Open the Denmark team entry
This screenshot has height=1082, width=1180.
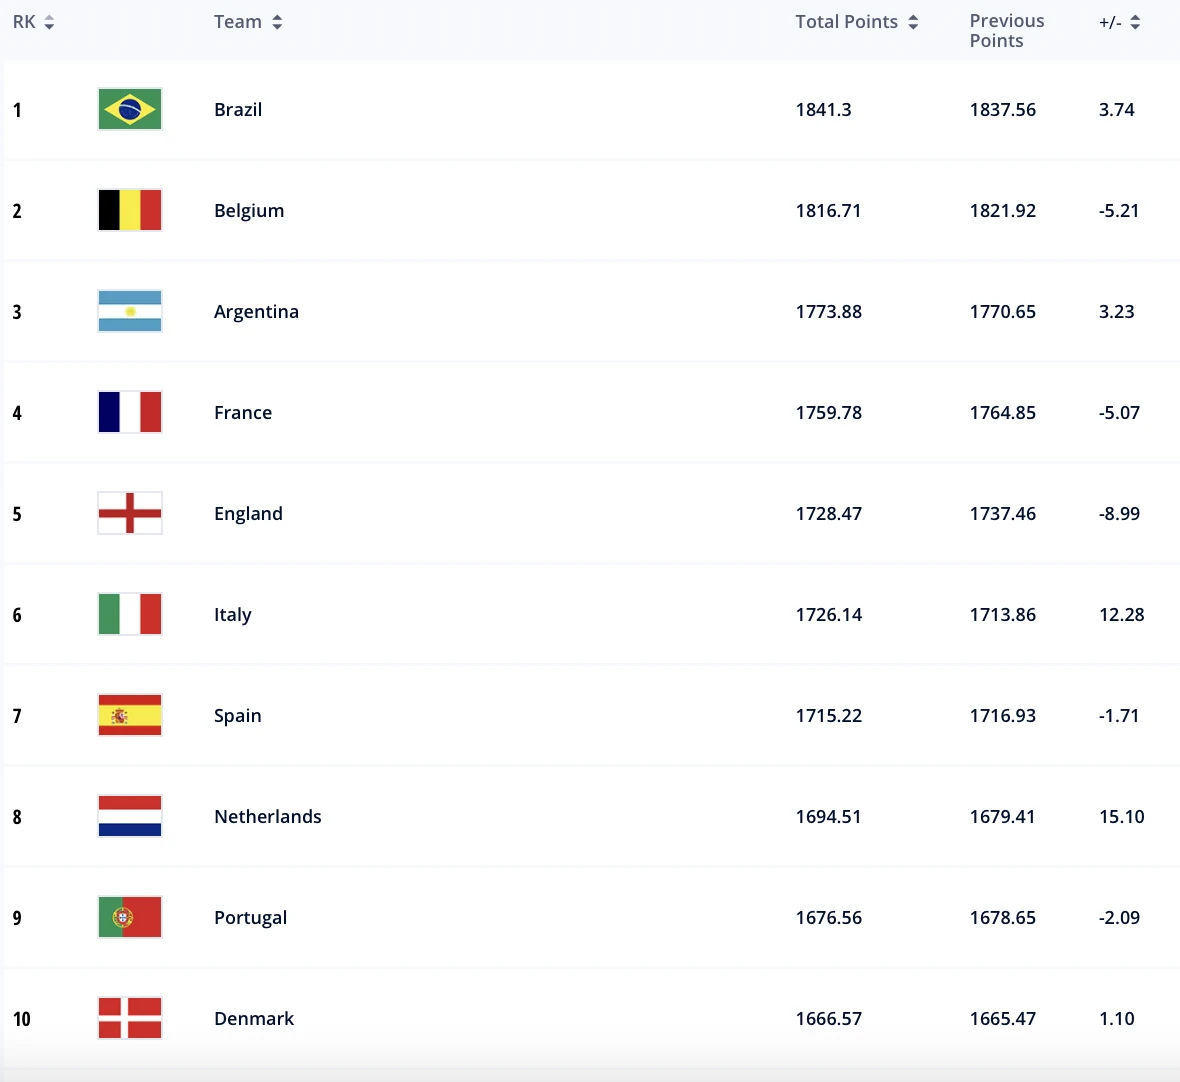click(254, 1018)
